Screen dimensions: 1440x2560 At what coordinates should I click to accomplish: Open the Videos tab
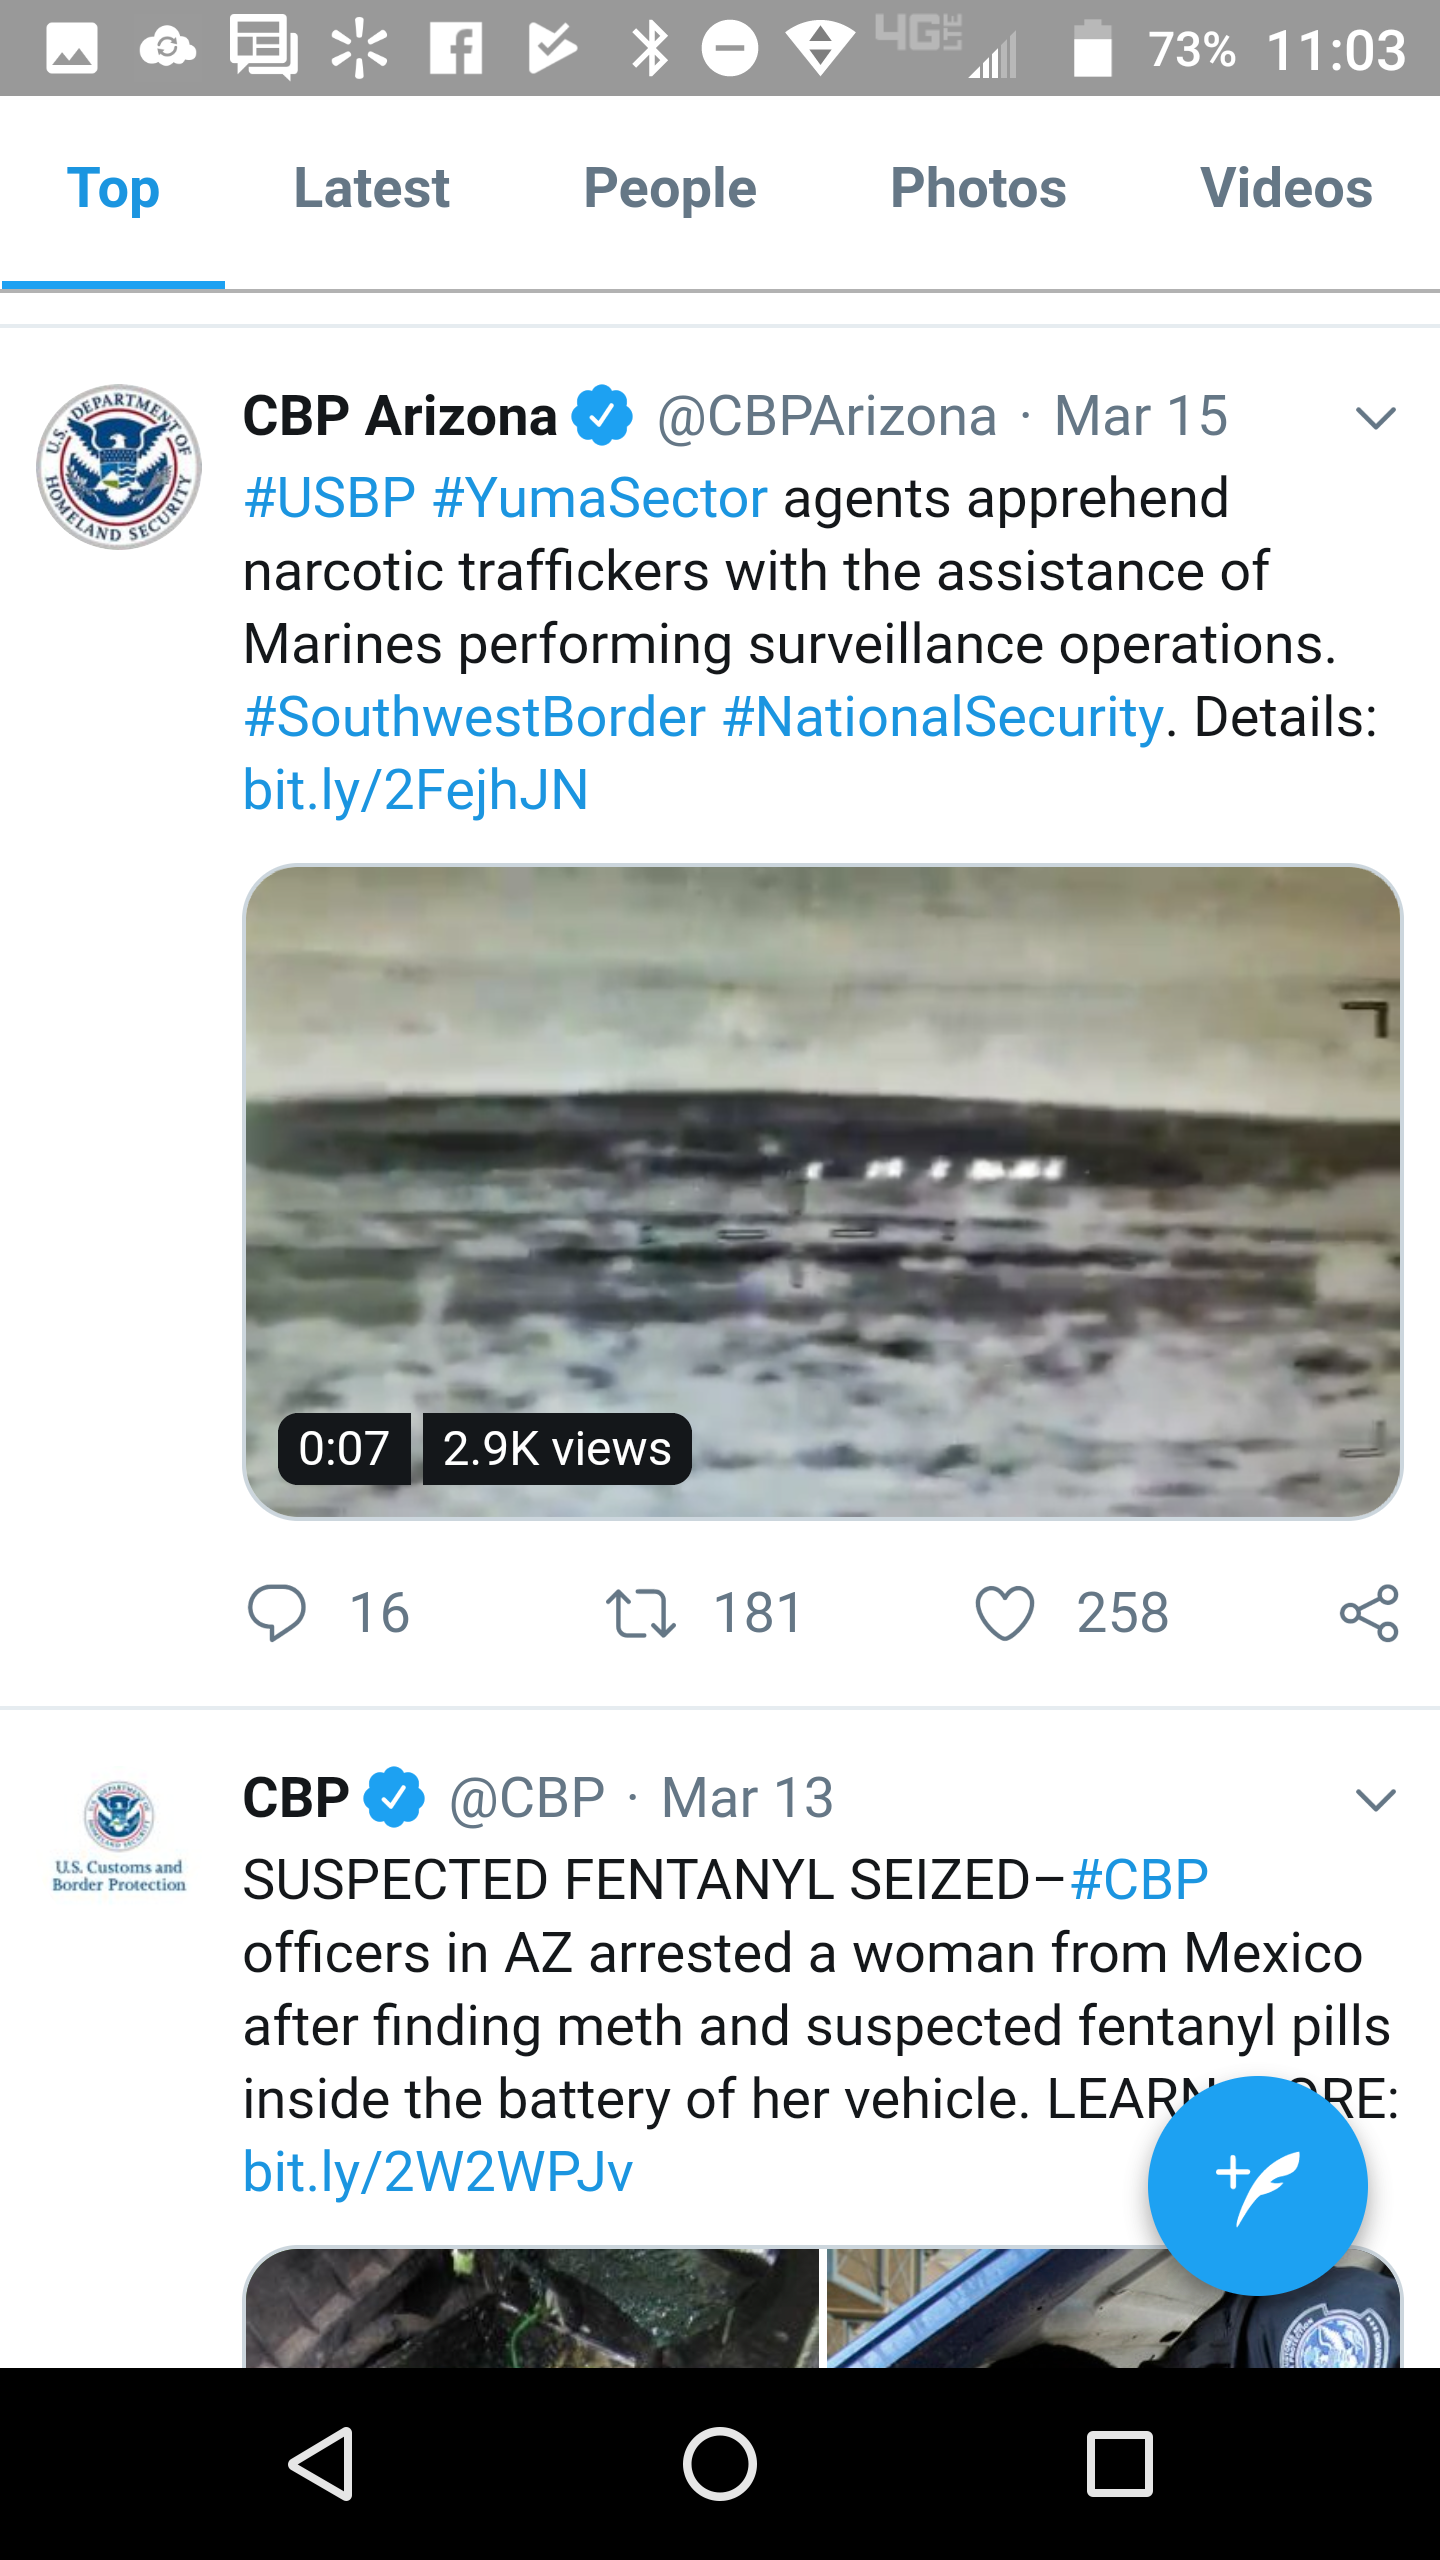pyautogui.click(x=1286, y=189)
